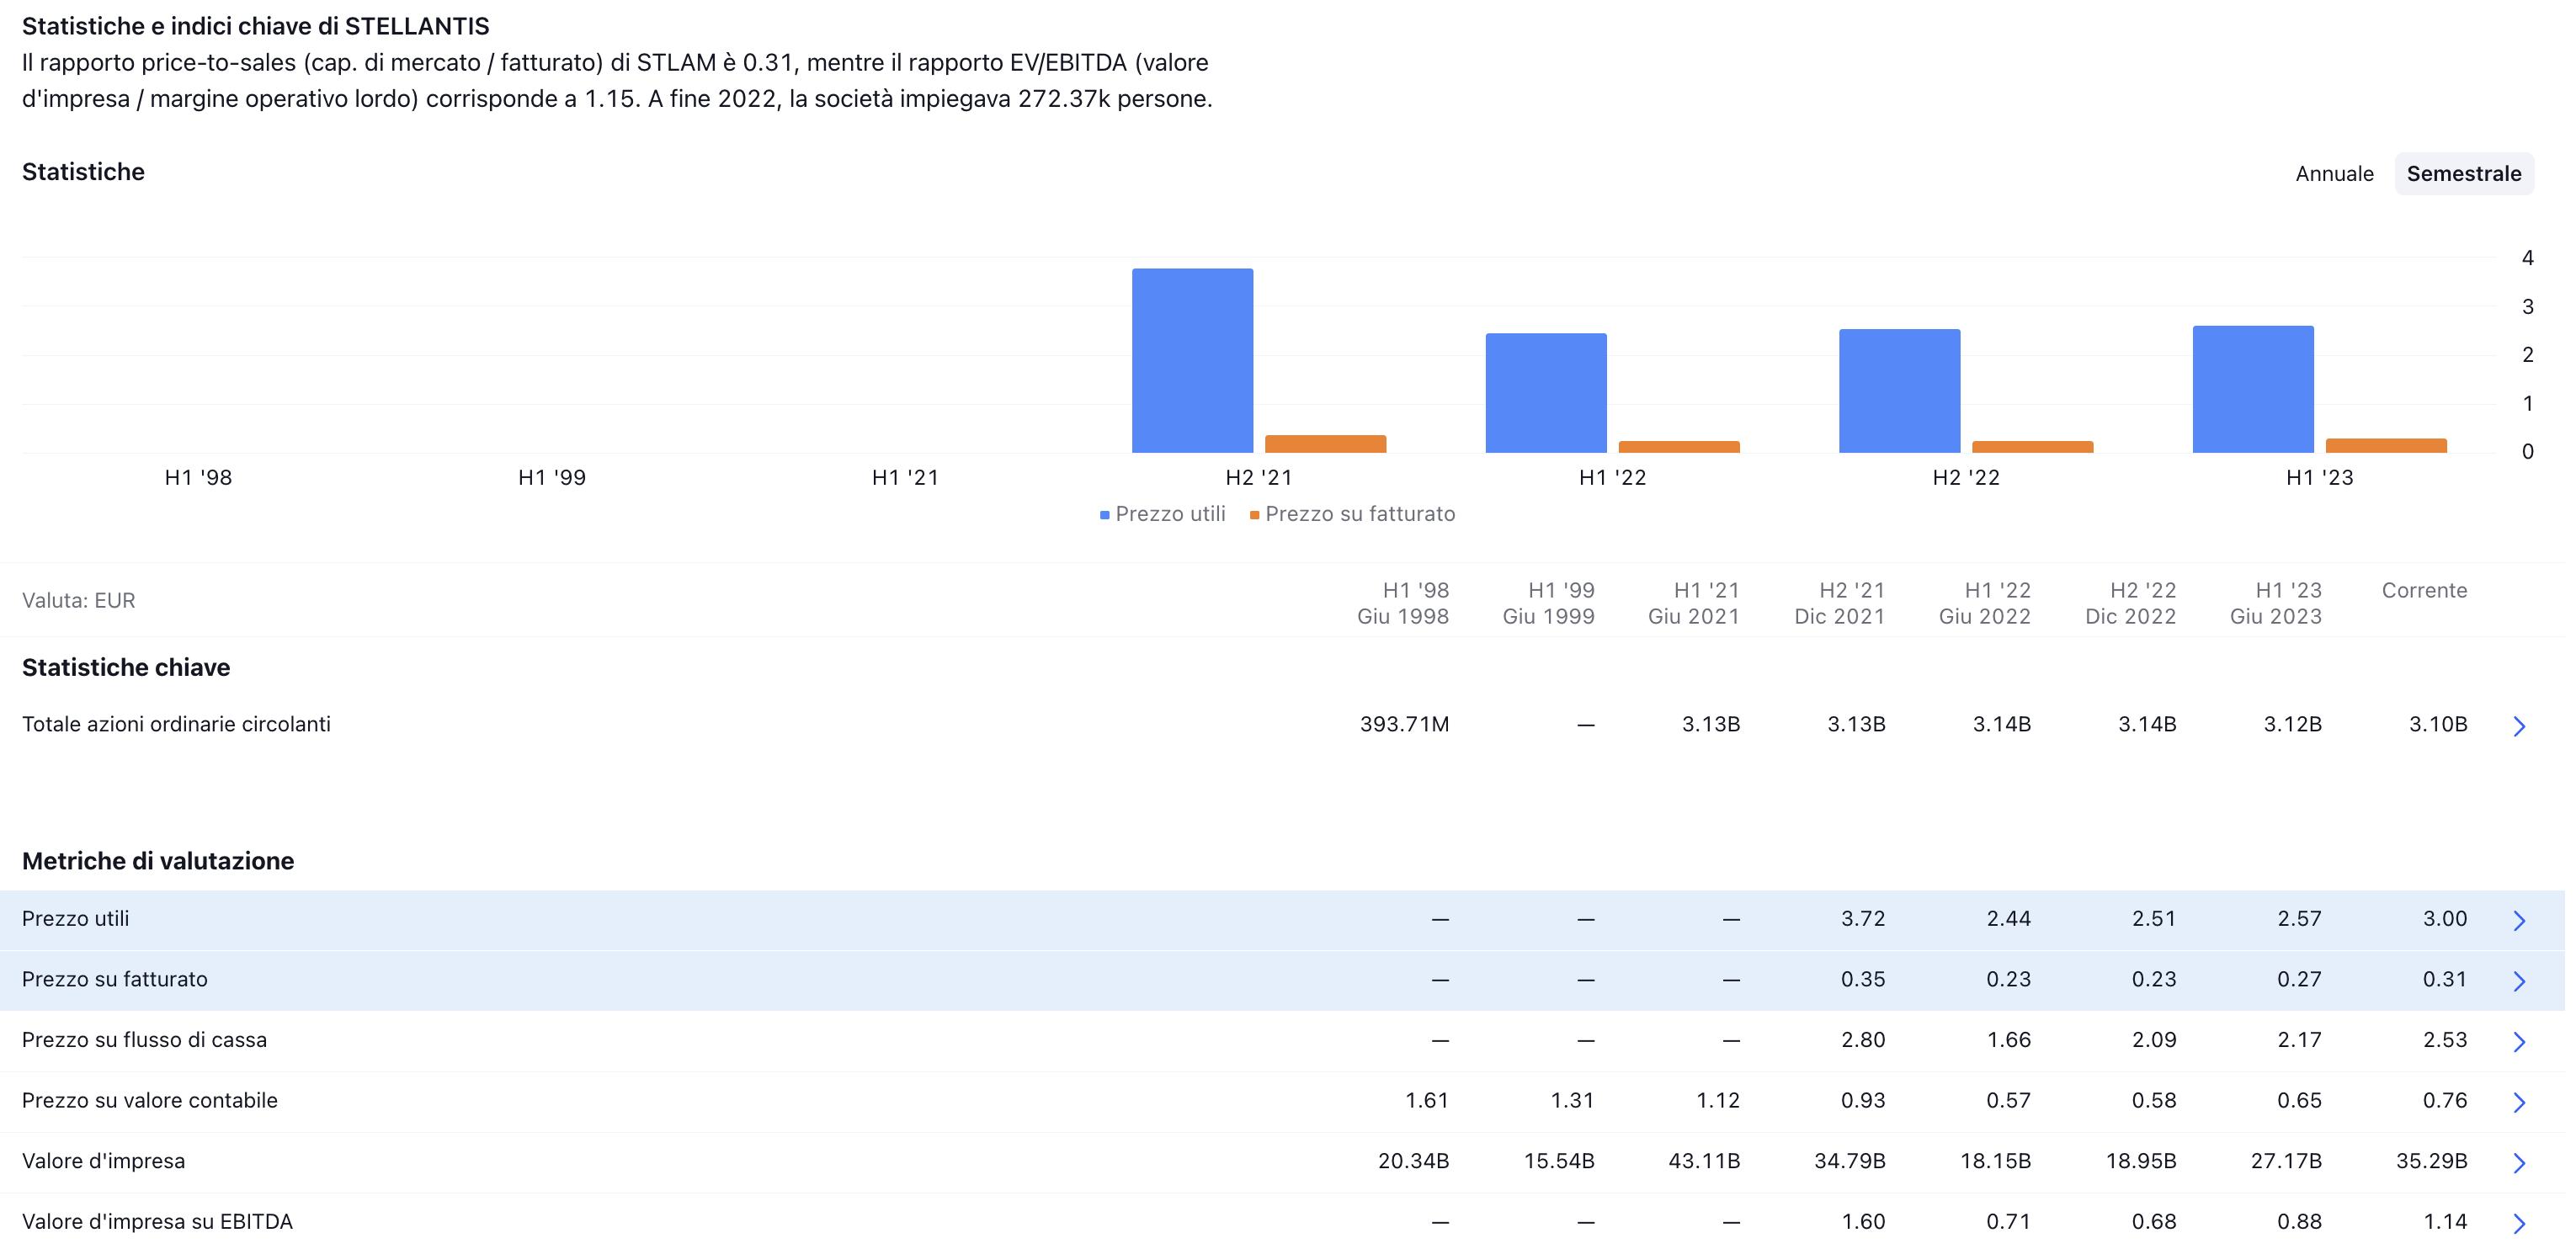Click the Prezzo su flusso di cassa value 2.80
Image resolution: width=2576 pixels, height=1249 pixels.
click(x=1863, y=1039)
